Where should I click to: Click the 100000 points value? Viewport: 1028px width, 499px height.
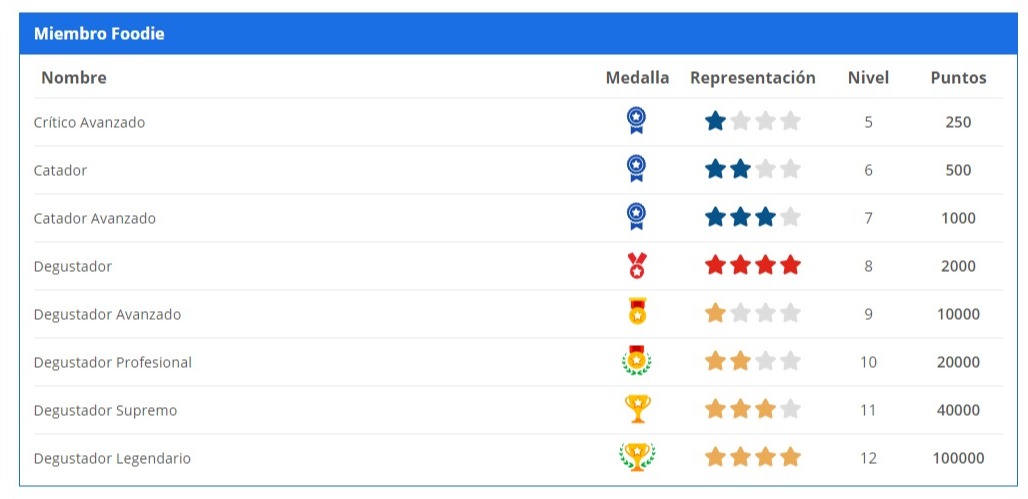[958, 458]
